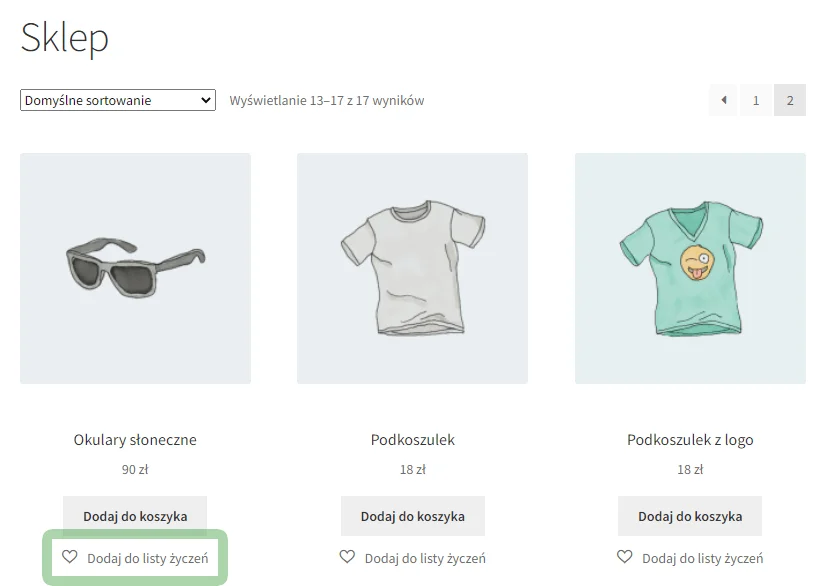Open the Podkoszulek product title
This screenshot has width=826, height=586.
tap(412, 440)
